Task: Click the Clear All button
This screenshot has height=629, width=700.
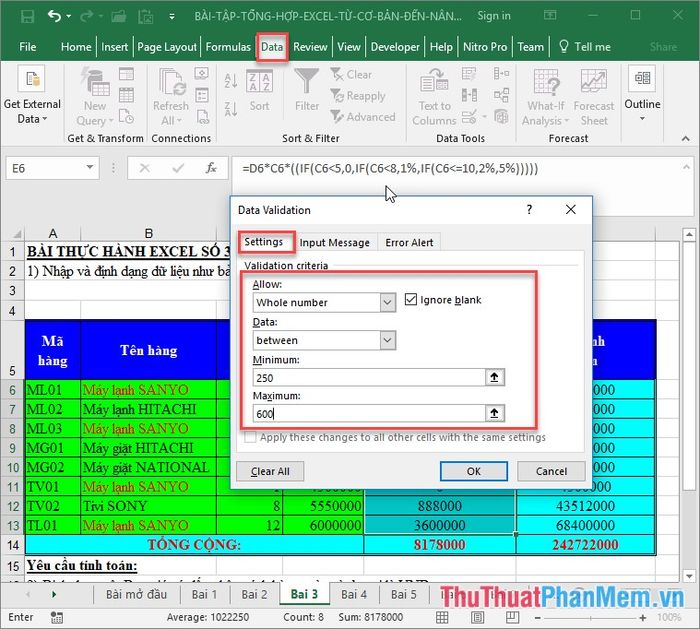Action: coord(270,471)
